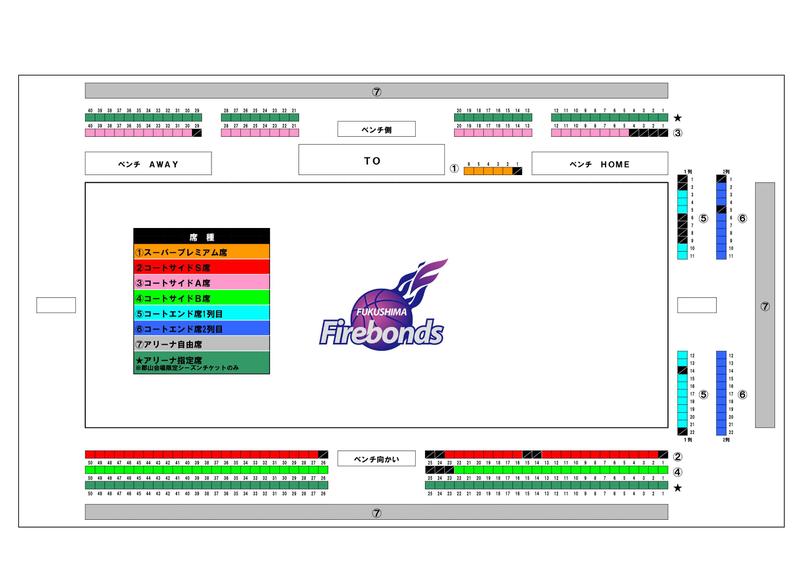Select the upper cyan court-end seat column
This screenshot has height=566, width=800.
[x=682, y=217]
